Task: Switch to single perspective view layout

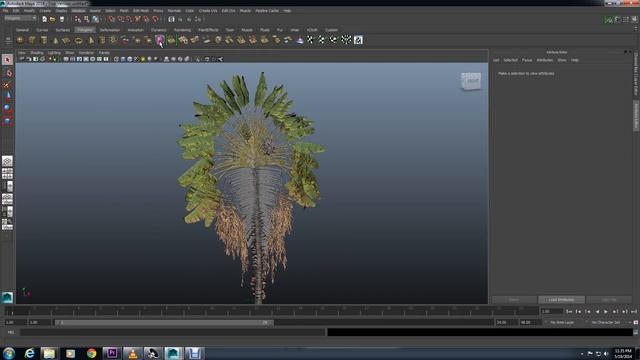Action: [x=7, y=161]
